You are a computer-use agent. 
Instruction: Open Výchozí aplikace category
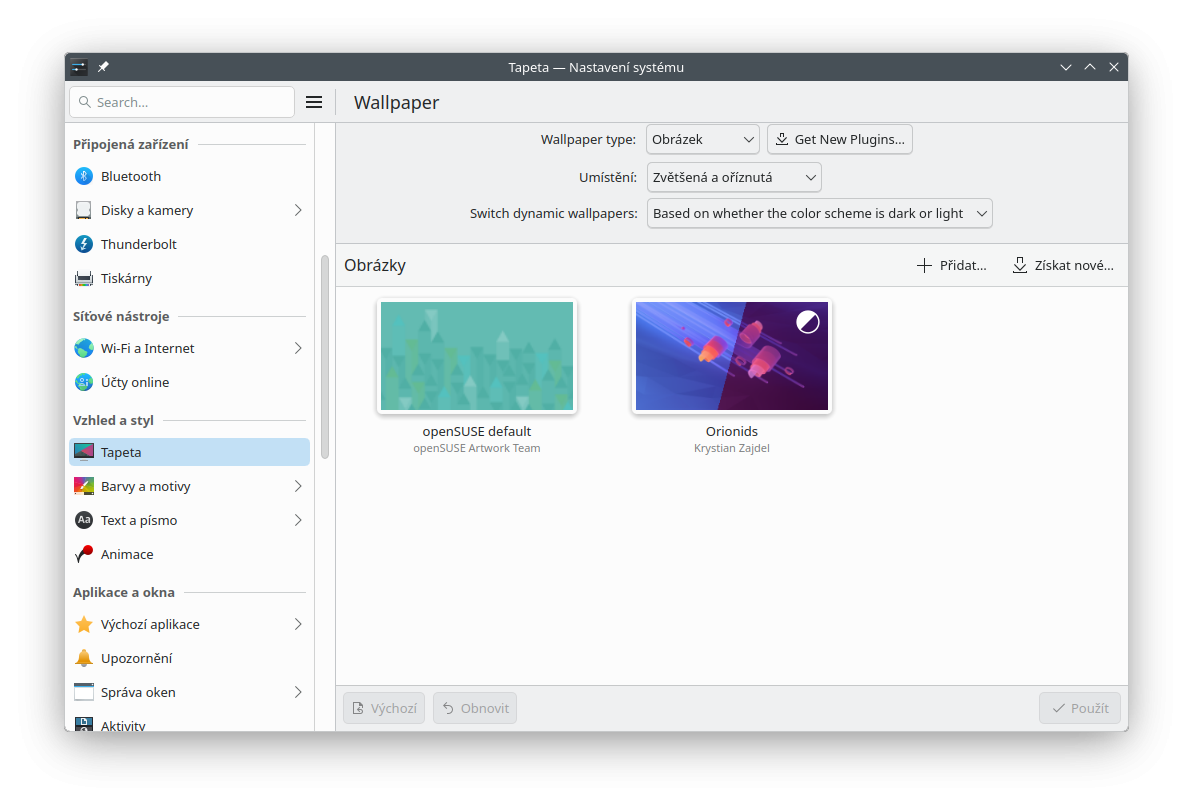(x=150, y=624)
